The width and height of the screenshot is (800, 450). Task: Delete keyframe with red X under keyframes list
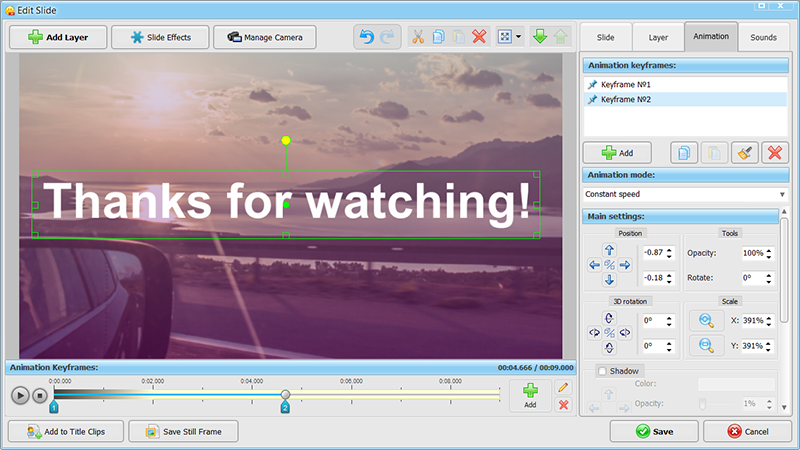773,153
